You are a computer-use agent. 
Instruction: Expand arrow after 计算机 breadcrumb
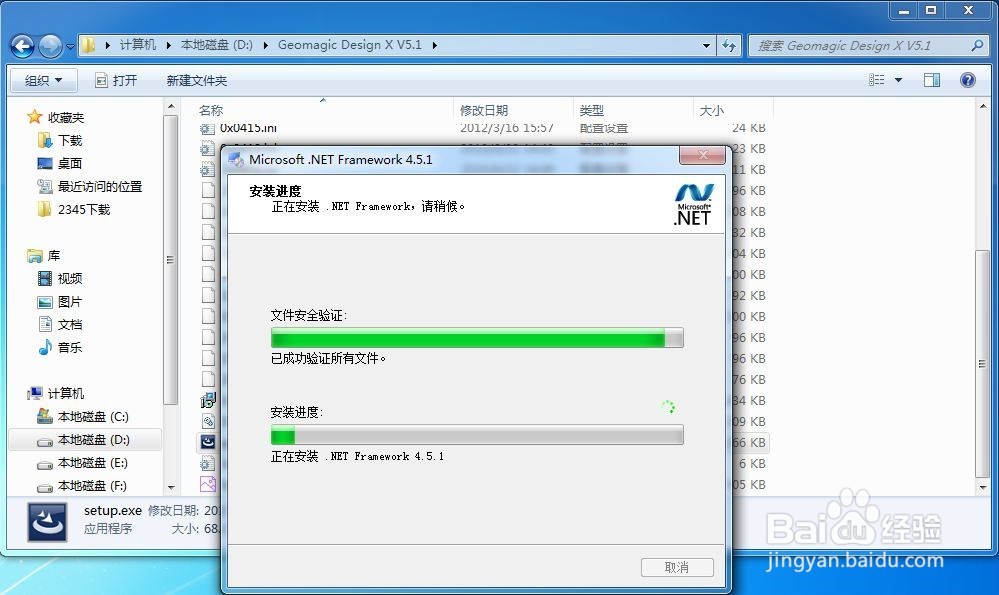[168, 45]
